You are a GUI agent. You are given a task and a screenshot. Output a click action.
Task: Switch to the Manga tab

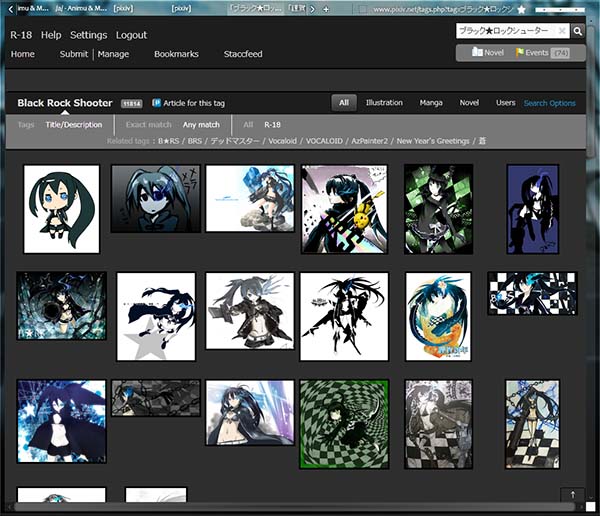(x=431, y=103)
